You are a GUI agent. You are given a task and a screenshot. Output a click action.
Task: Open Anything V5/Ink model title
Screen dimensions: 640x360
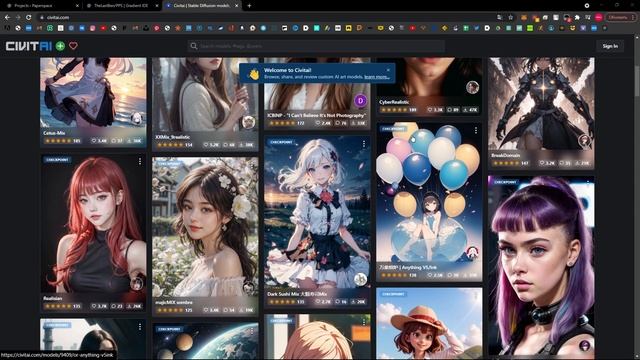pyautogui.click(x=408, y=267)
